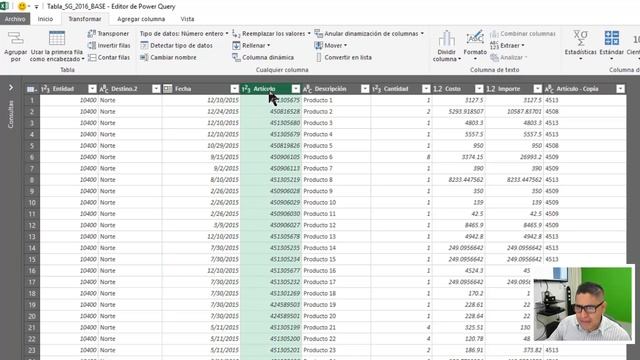The width and height of the screenshot is (640, 360).
Task: Open the Archivo menu
Action: [x=15, y=19]
